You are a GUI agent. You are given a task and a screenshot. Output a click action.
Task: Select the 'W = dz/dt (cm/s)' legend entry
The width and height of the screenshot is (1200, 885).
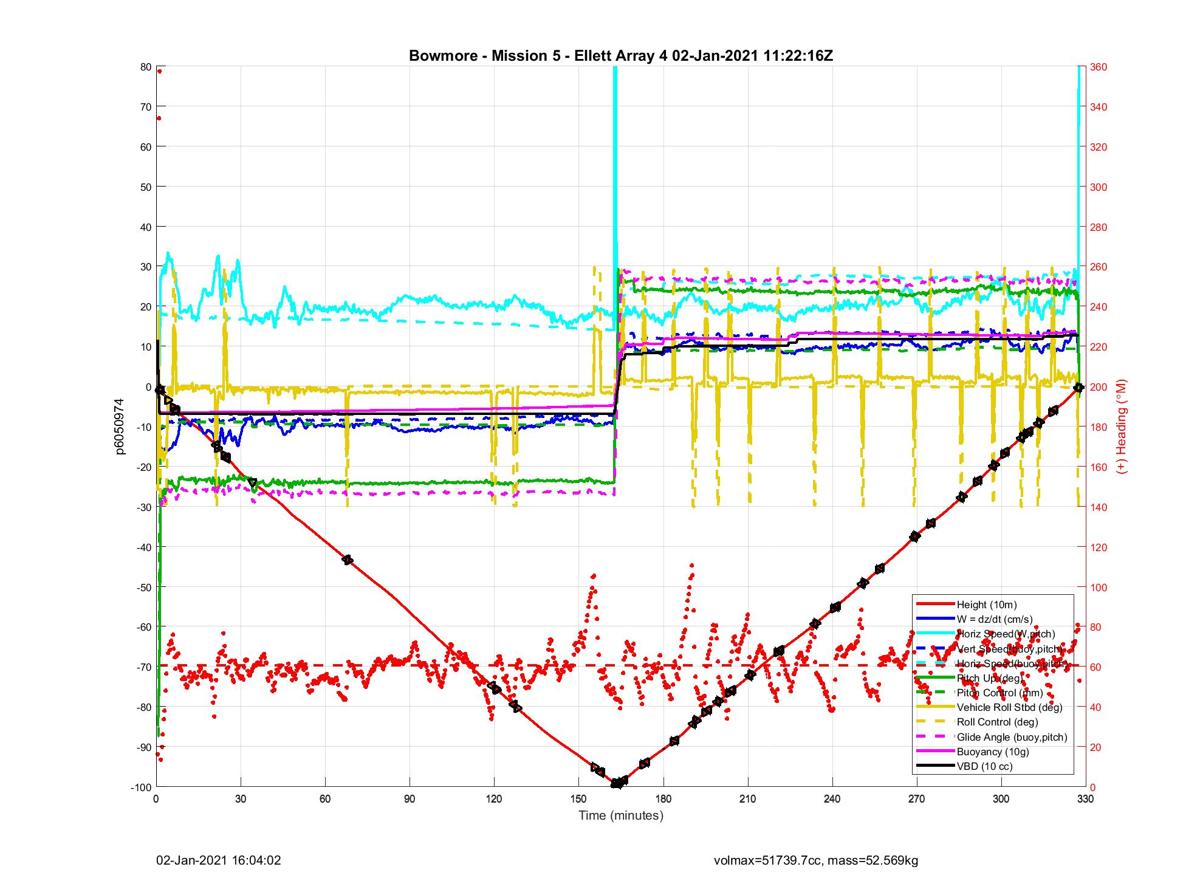click(996, 619)
